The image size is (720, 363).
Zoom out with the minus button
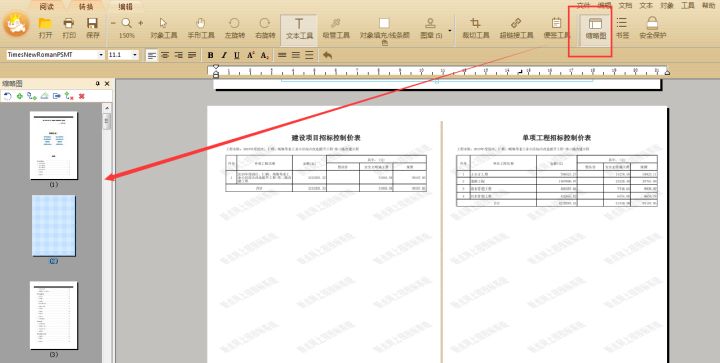(113, 23)
